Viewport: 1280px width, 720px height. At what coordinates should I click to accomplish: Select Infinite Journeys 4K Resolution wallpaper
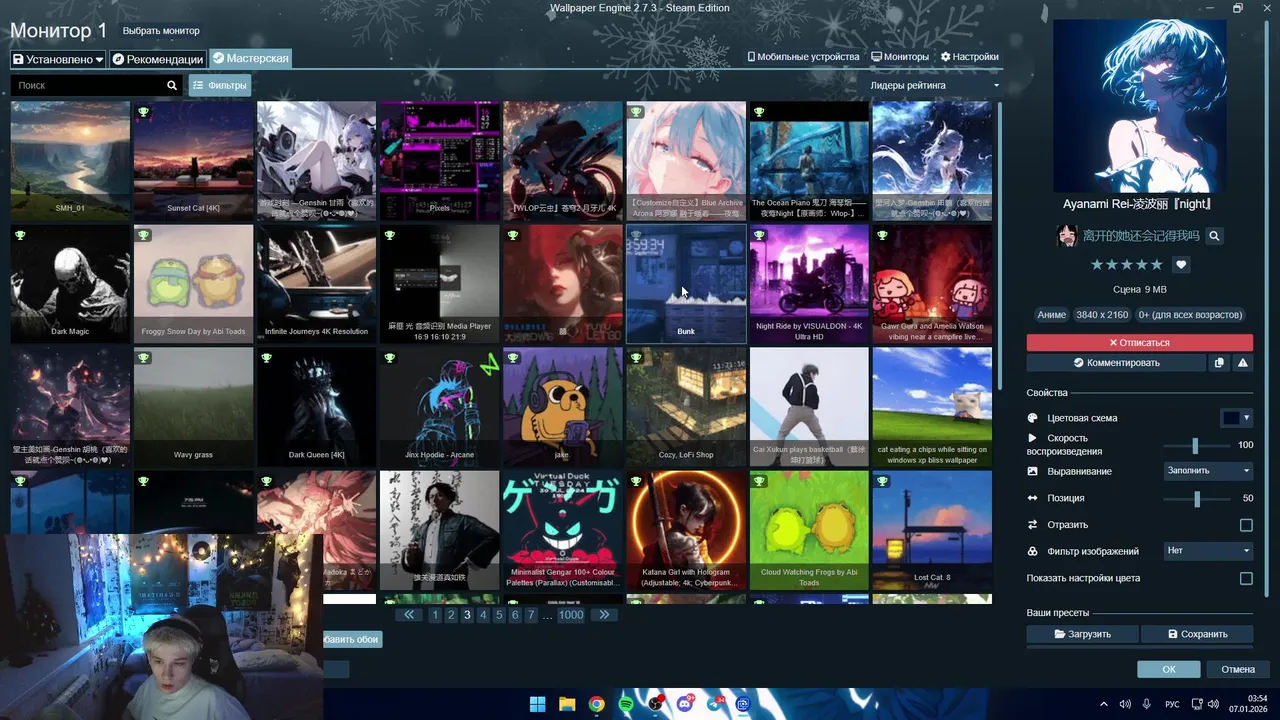pyautogui.click(x=316, y=284)
